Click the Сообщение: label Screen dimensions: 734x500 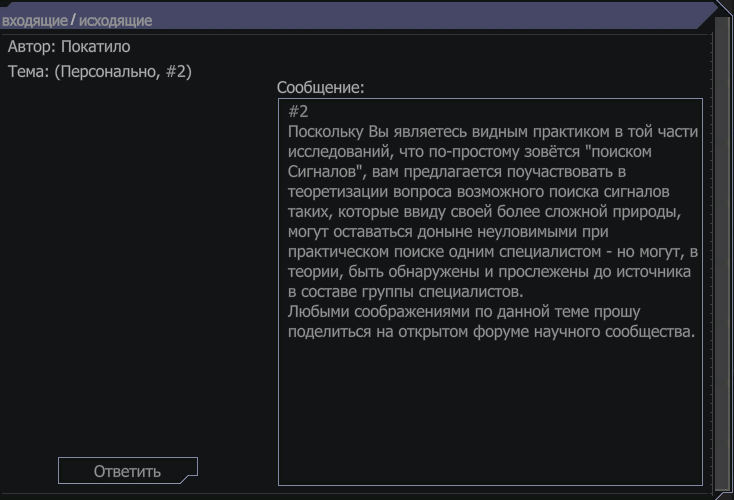point(320,88)
